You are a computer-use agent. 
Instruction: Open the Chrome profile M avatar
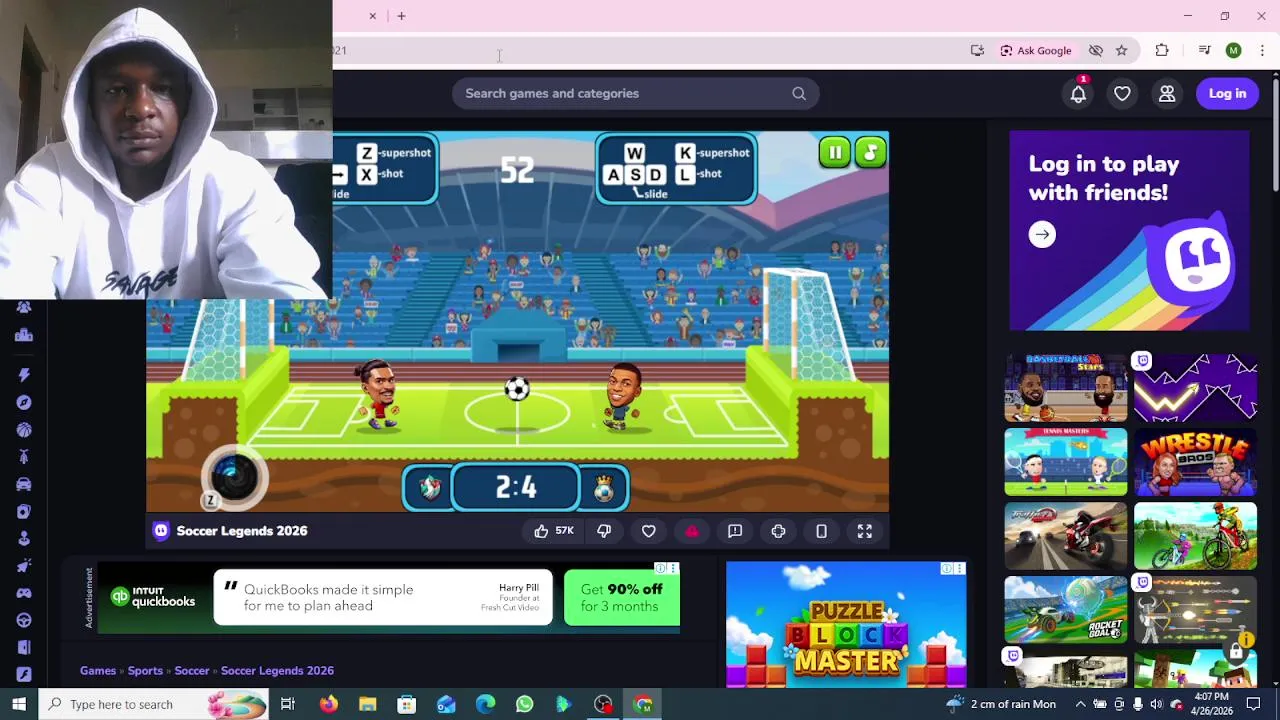1233,50
